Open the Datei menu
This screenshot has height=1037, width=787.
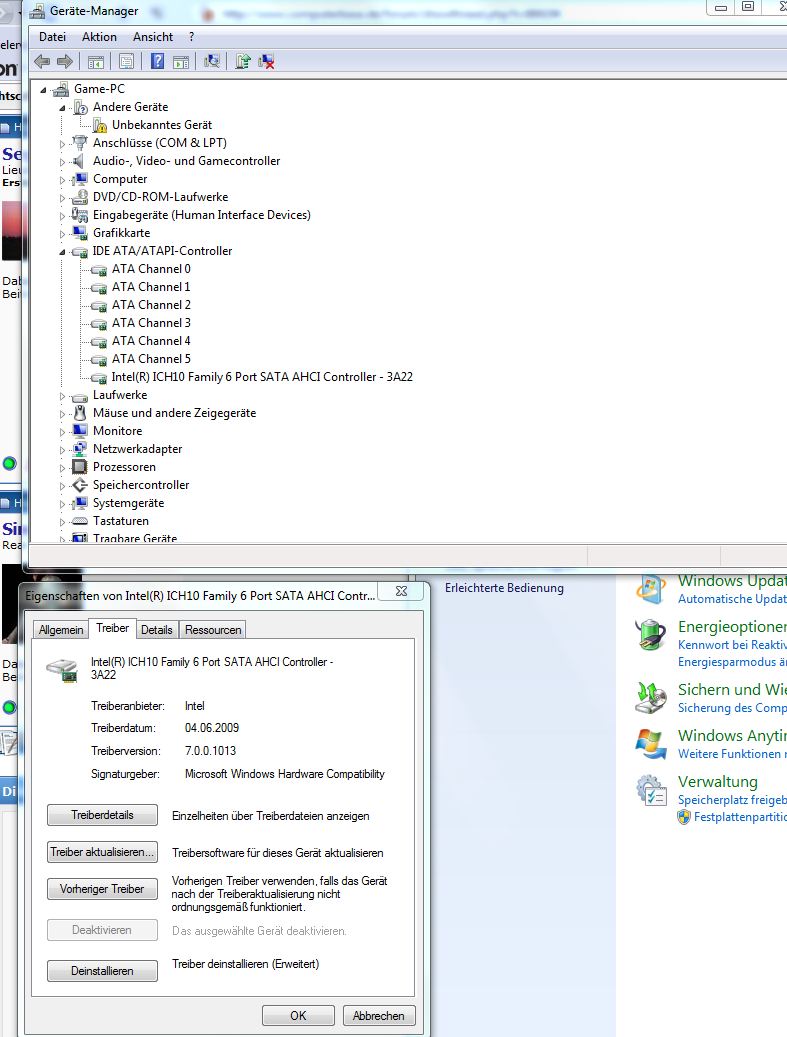(x=52, y=37)
